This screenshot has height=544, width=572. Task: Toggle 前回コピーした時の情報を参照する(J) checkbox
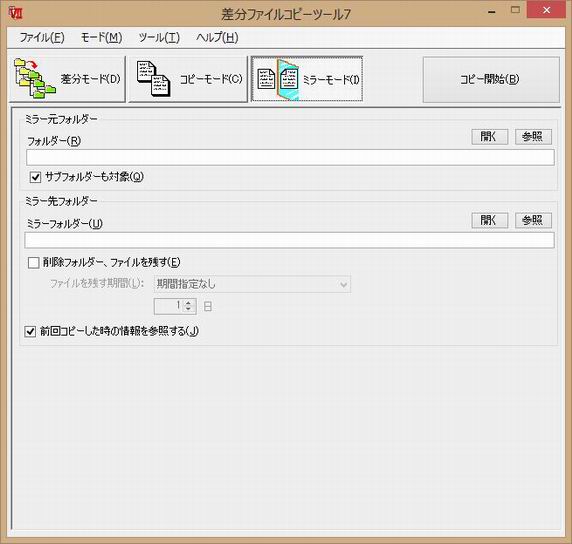[x=30, y=332]
